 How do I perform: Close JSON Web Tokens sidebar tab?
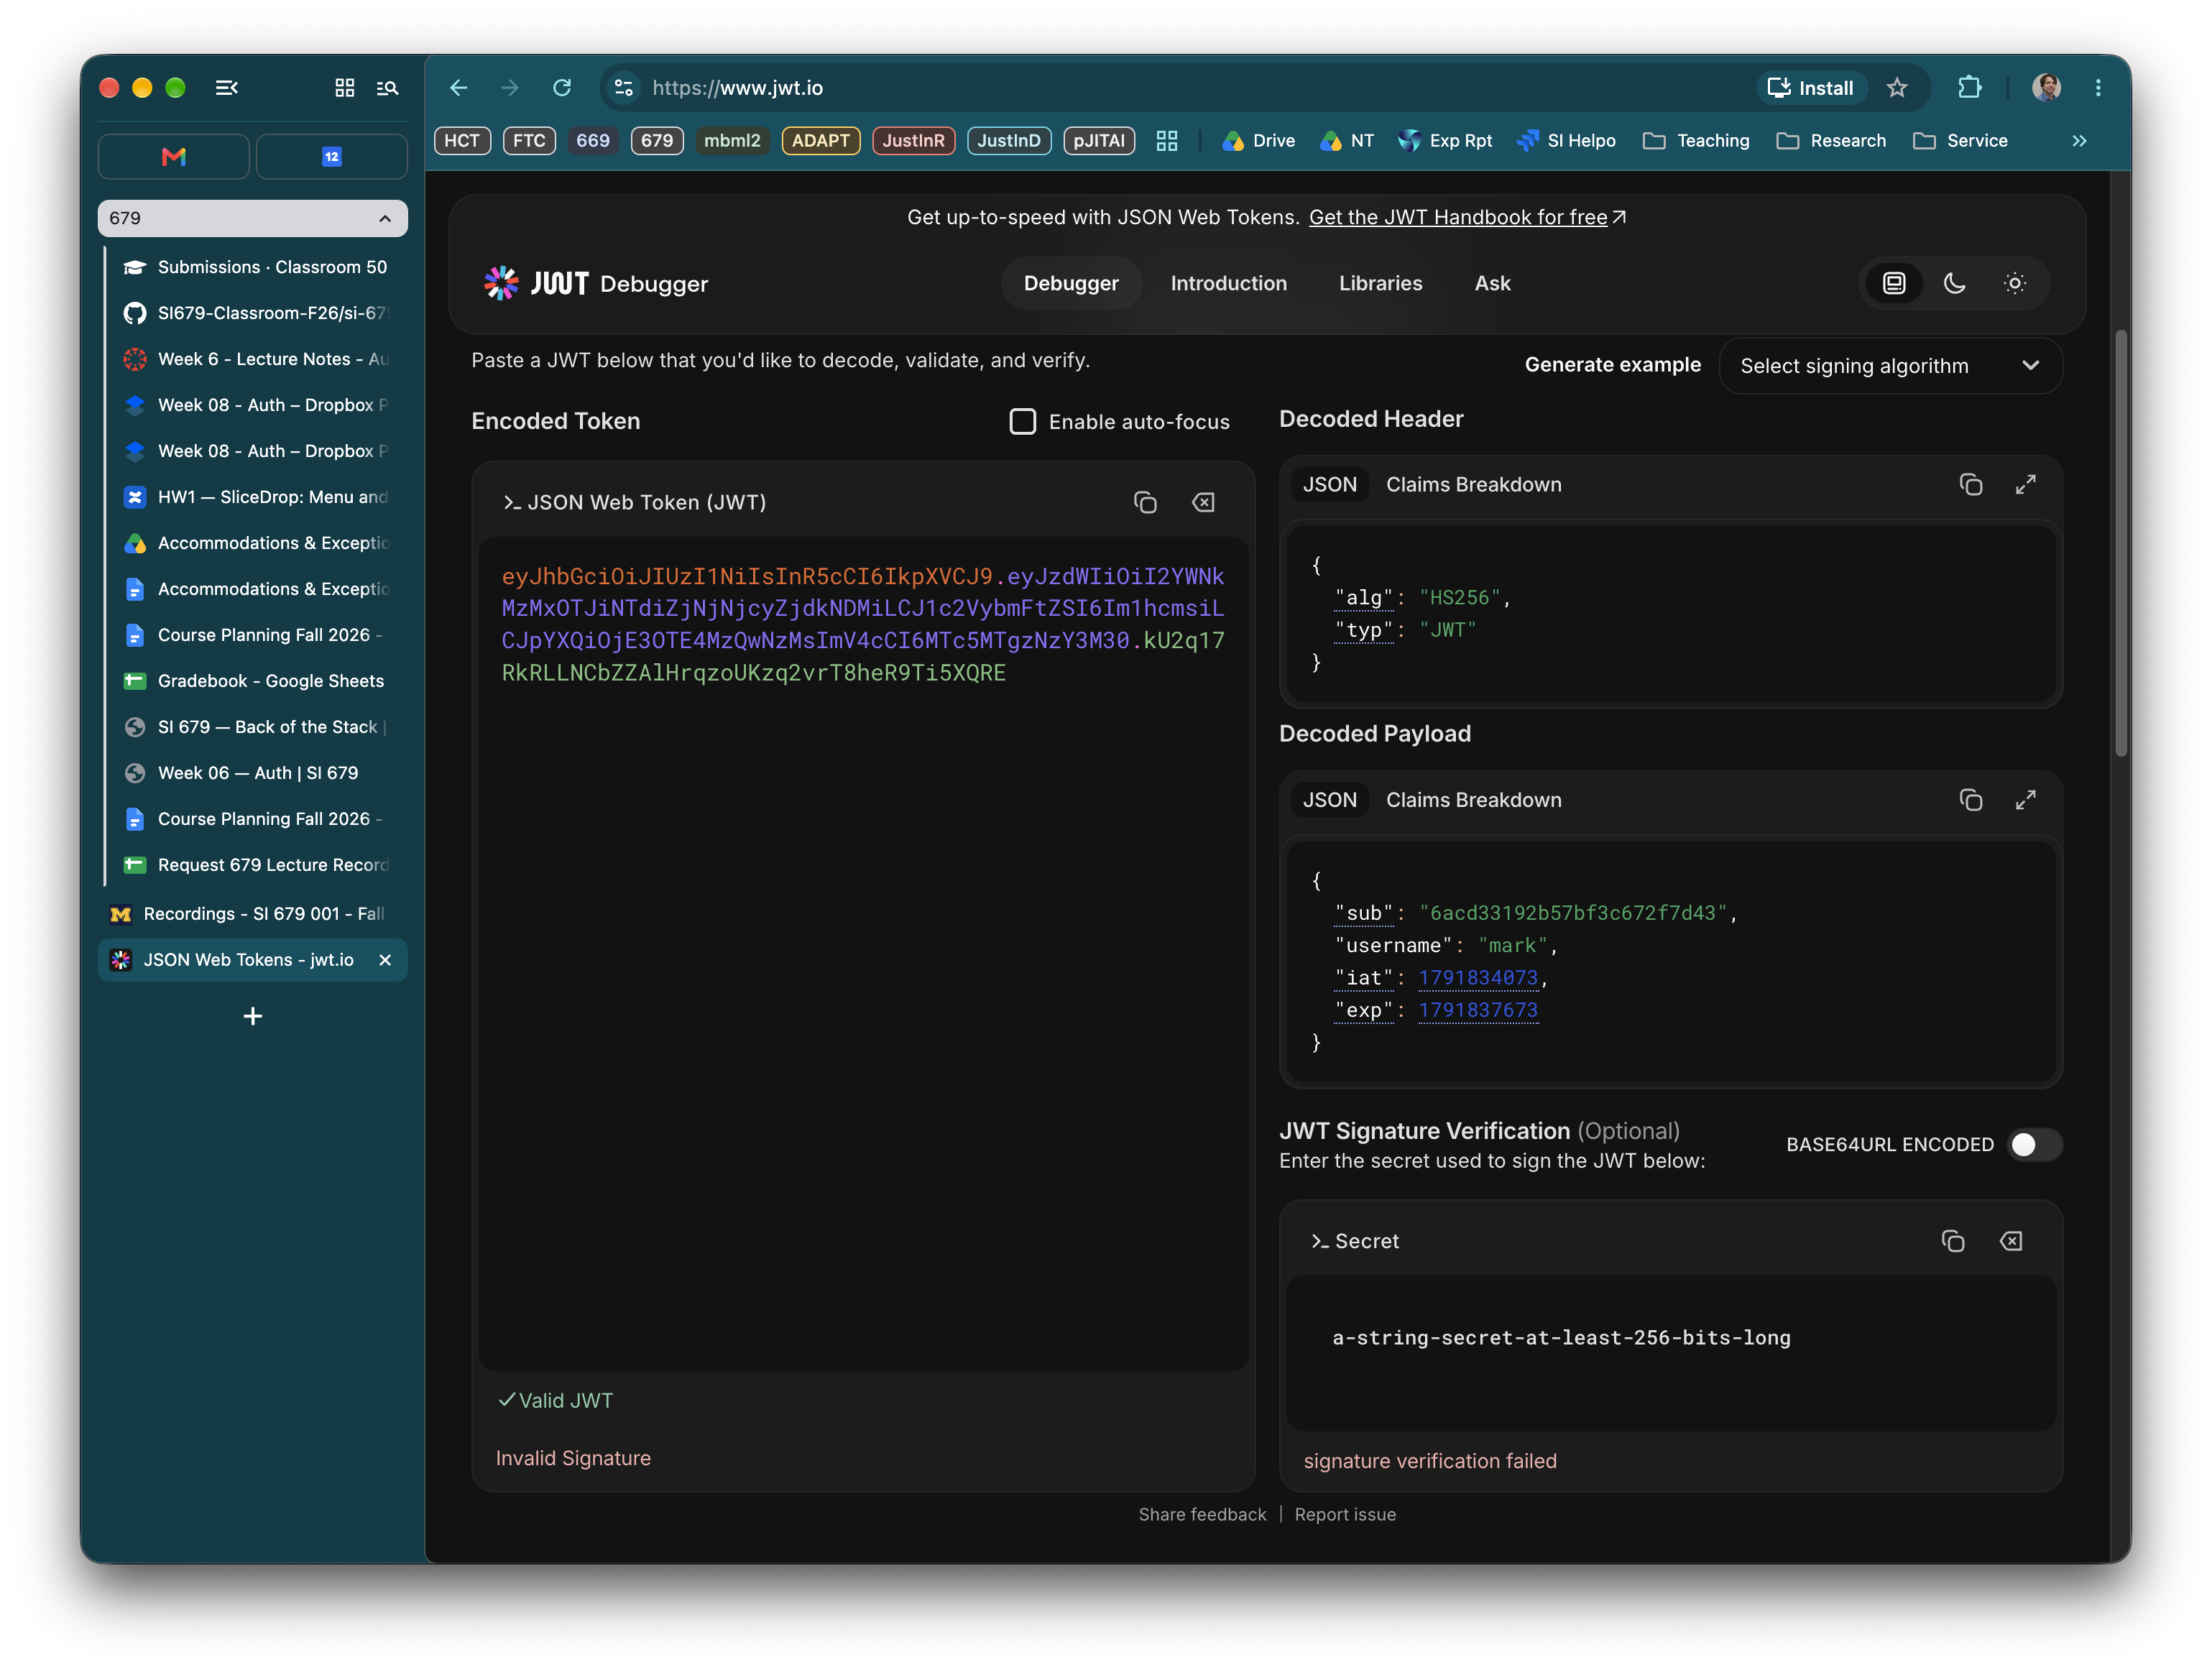pyautogui.click(x=385, y=960)
